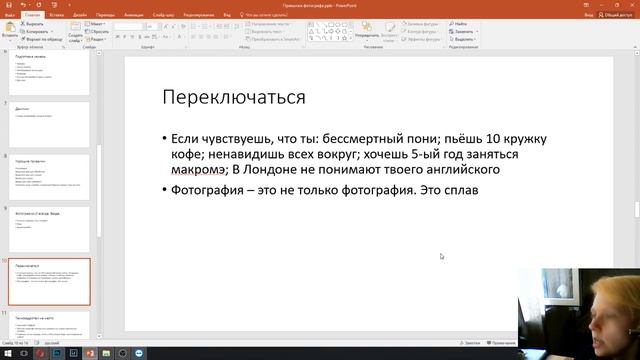Toggle bold formatting Ж button
Viewport: 640px width, 360px height.
118,37
